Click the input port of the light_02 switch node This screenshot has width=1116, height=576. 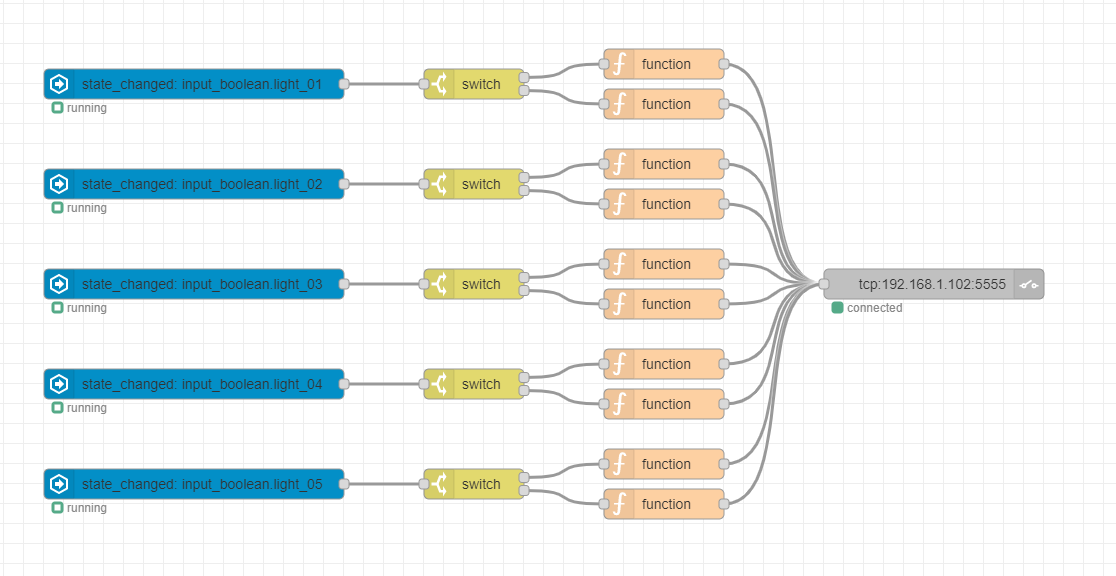pos(424,184)
